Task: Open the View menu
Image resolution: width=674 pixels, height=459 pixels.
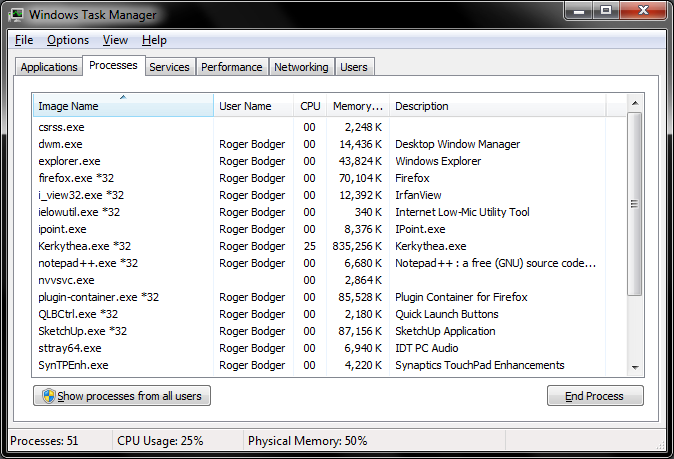Action: coord(115,40)
